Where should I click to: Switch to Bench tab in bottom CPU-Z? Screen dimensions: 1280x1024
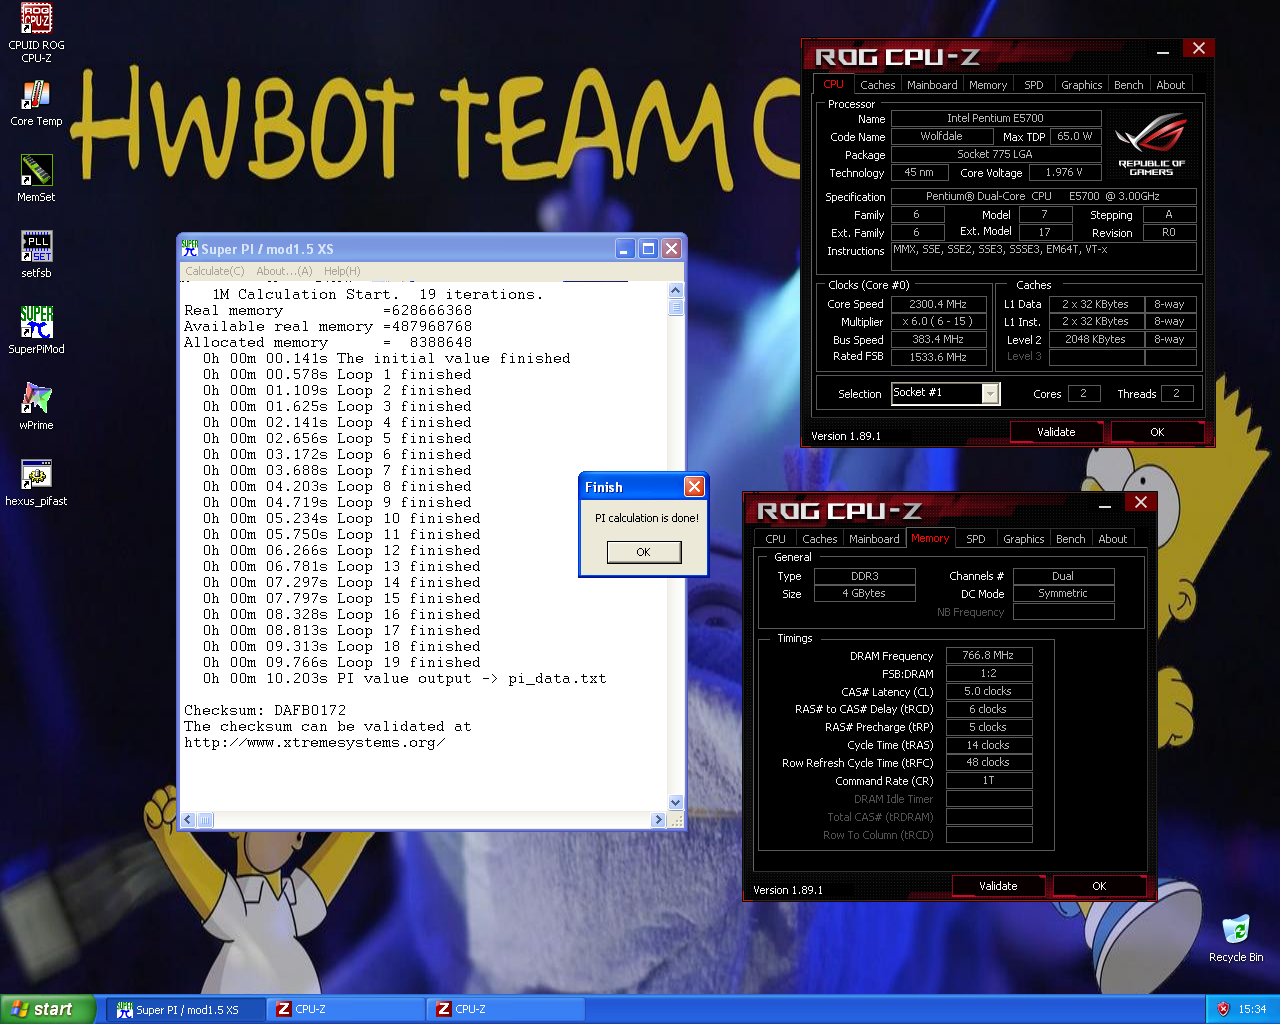coord(1071,539)
